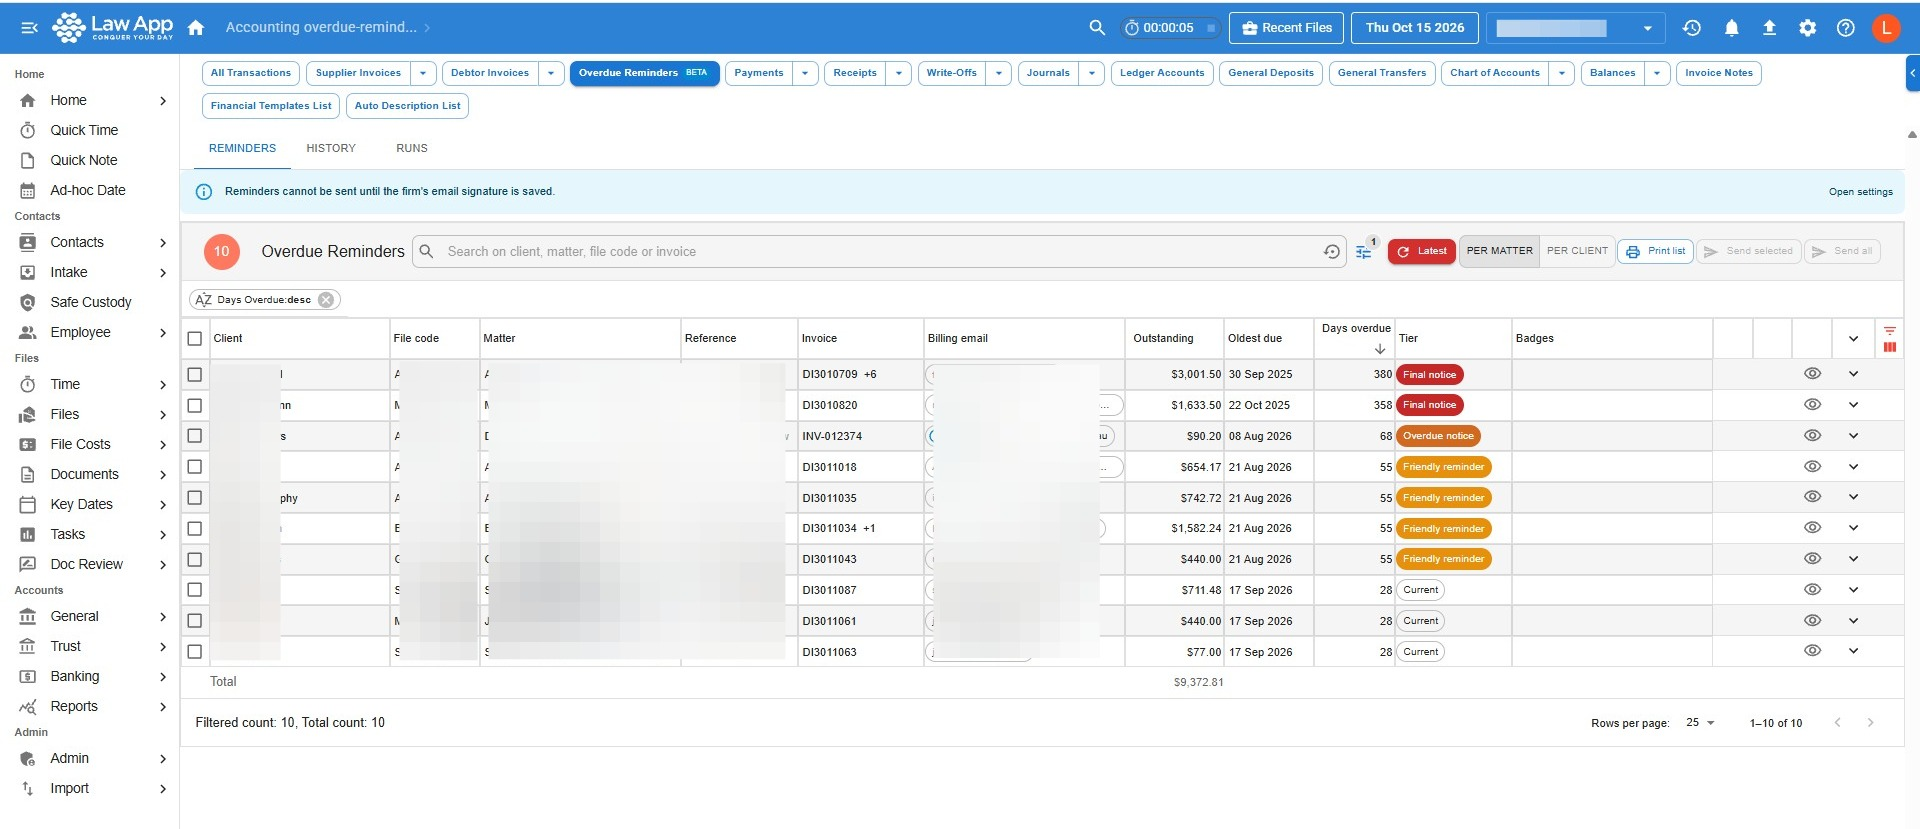Open the help question mark icon

pos(1846,28)
